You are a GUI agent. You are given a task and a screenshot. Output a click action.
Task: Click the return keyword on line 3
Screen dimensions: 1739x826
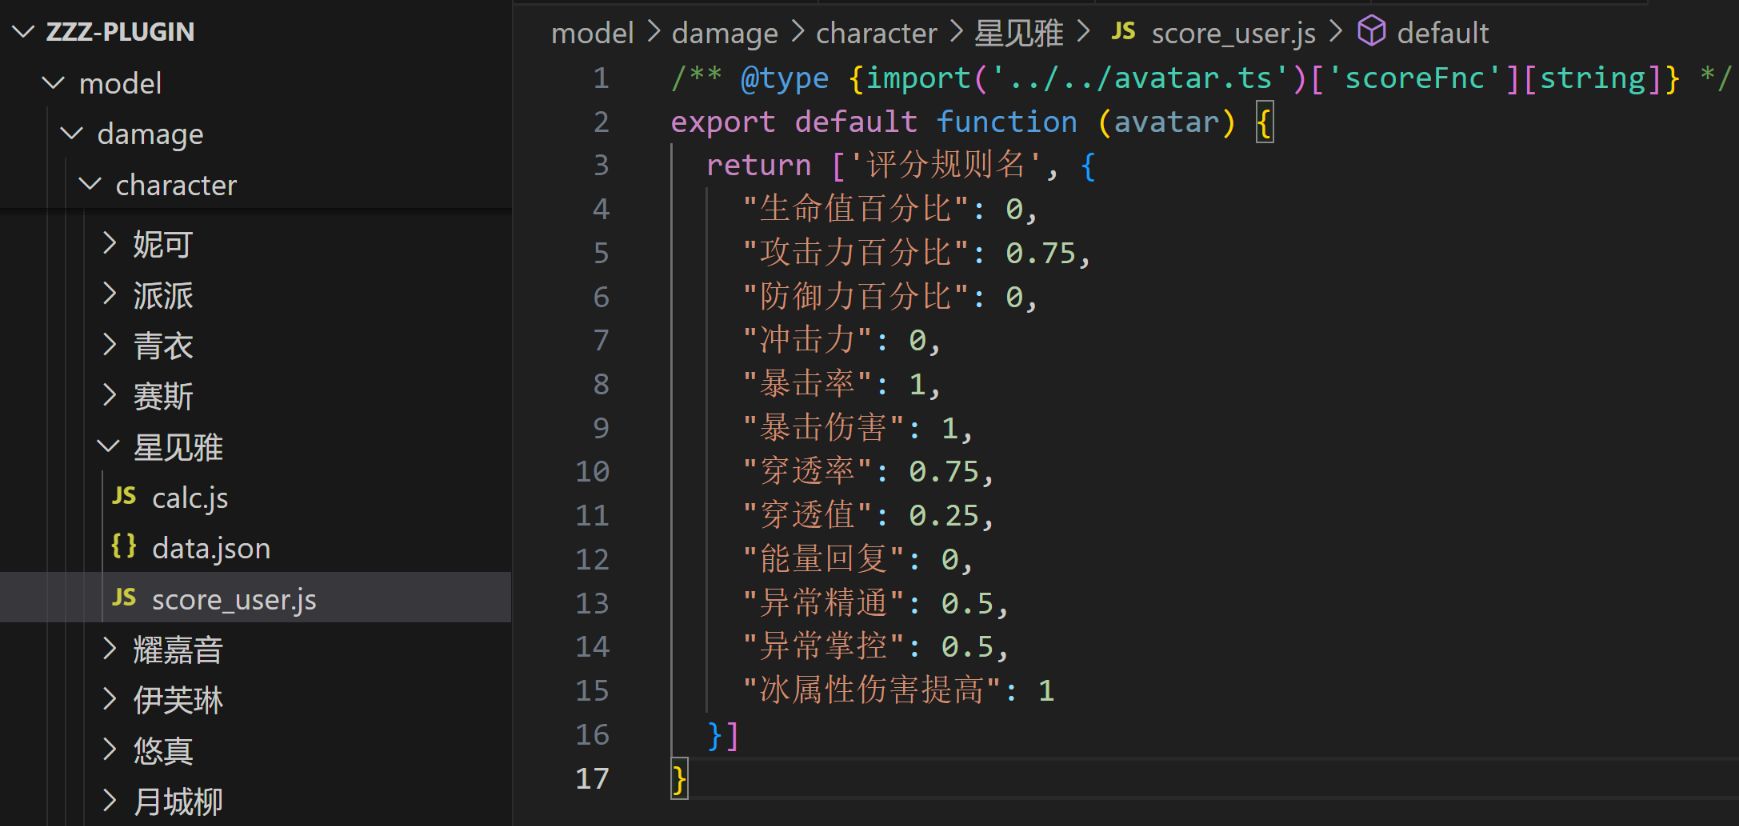point(759,165)
